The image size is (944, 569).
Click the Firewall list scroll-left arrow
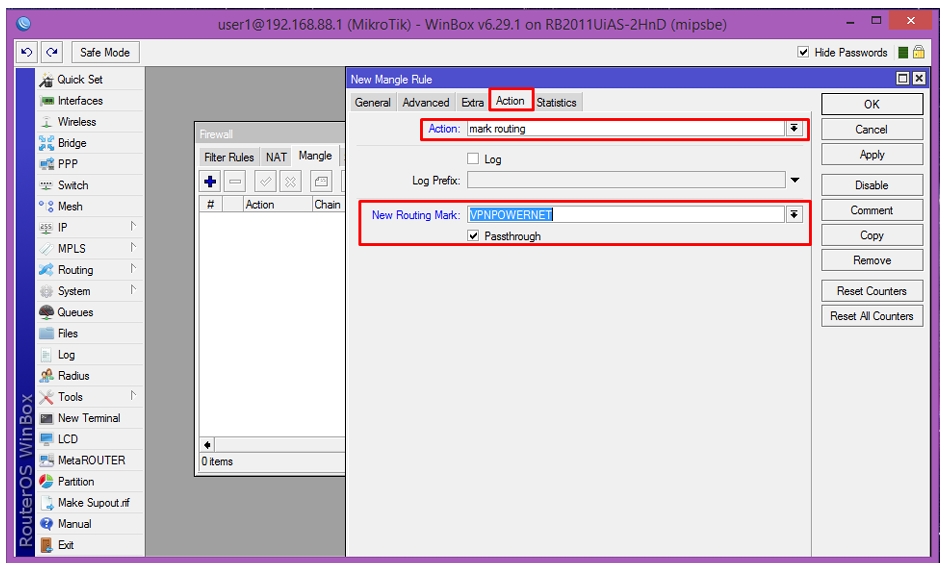207,445
